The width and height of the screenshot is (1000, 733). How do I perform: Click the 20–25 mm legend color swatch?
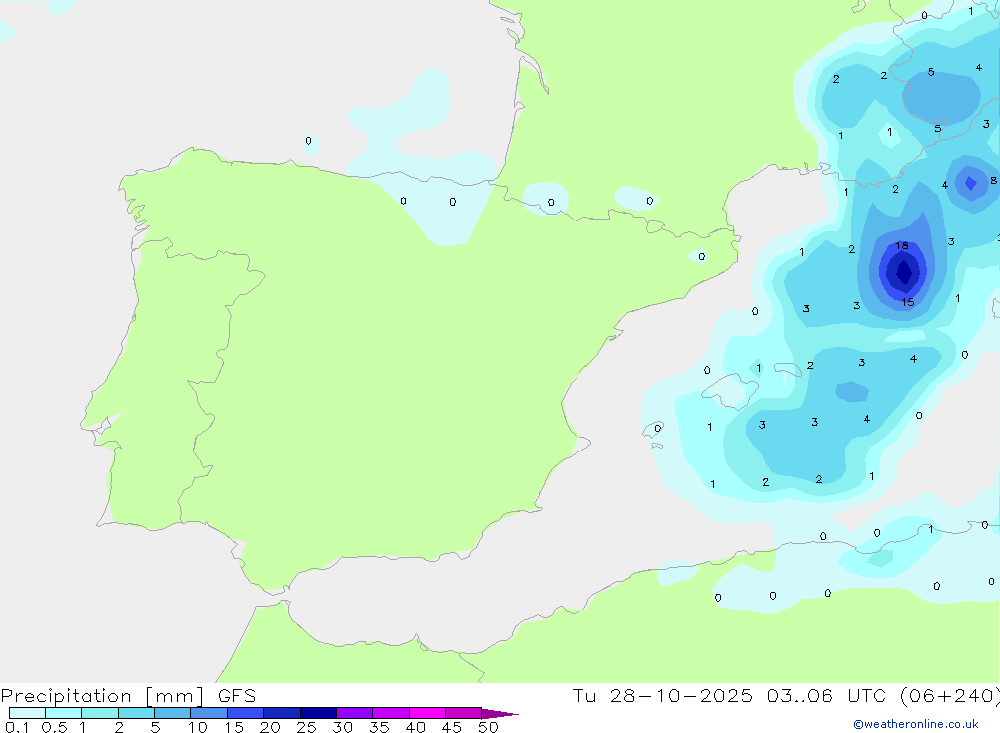(x=281, y=713)
